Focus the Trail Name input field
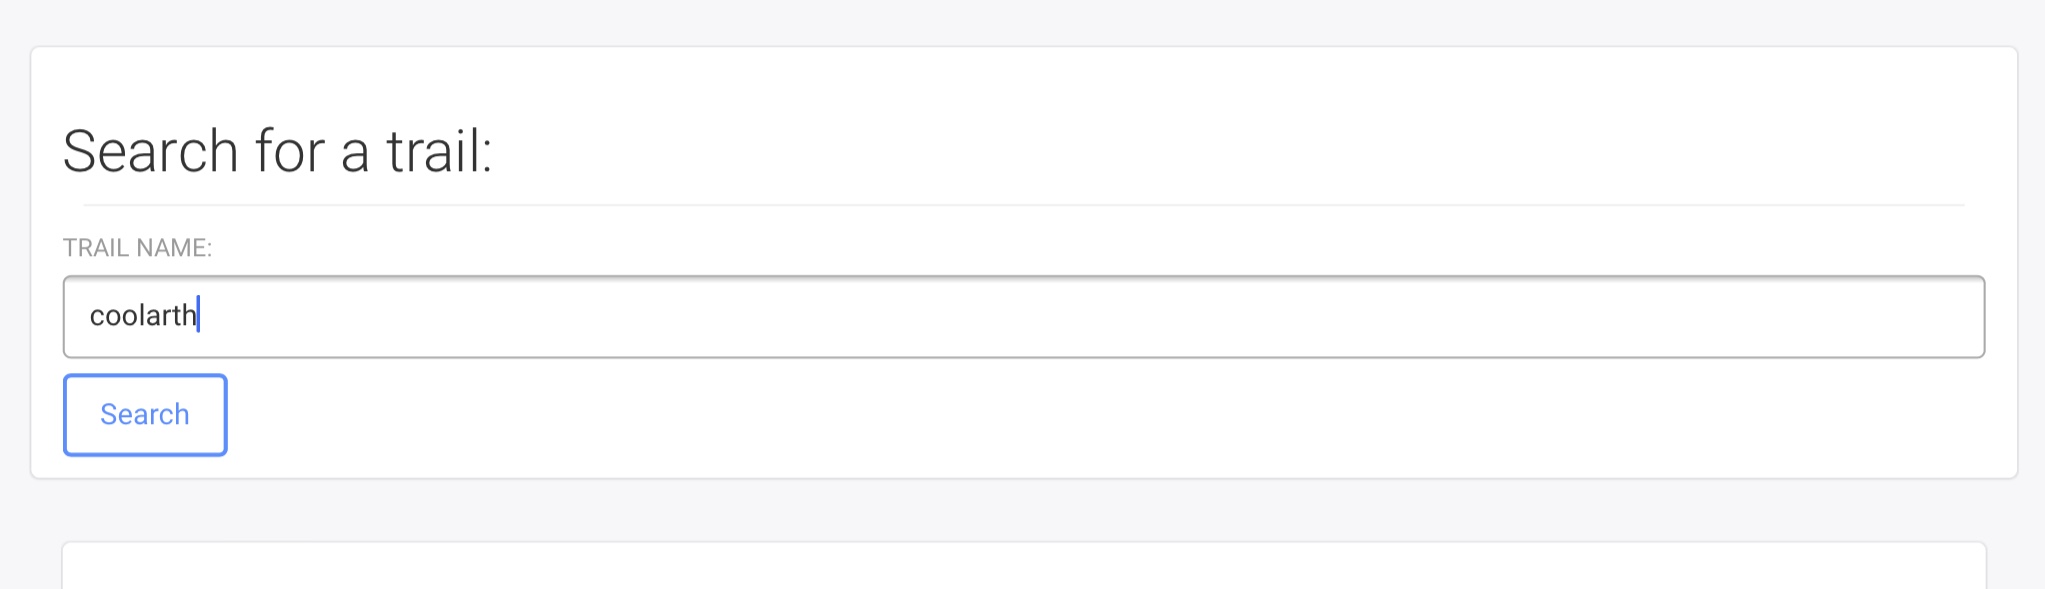2045x589 pixels. point(1023,317)
